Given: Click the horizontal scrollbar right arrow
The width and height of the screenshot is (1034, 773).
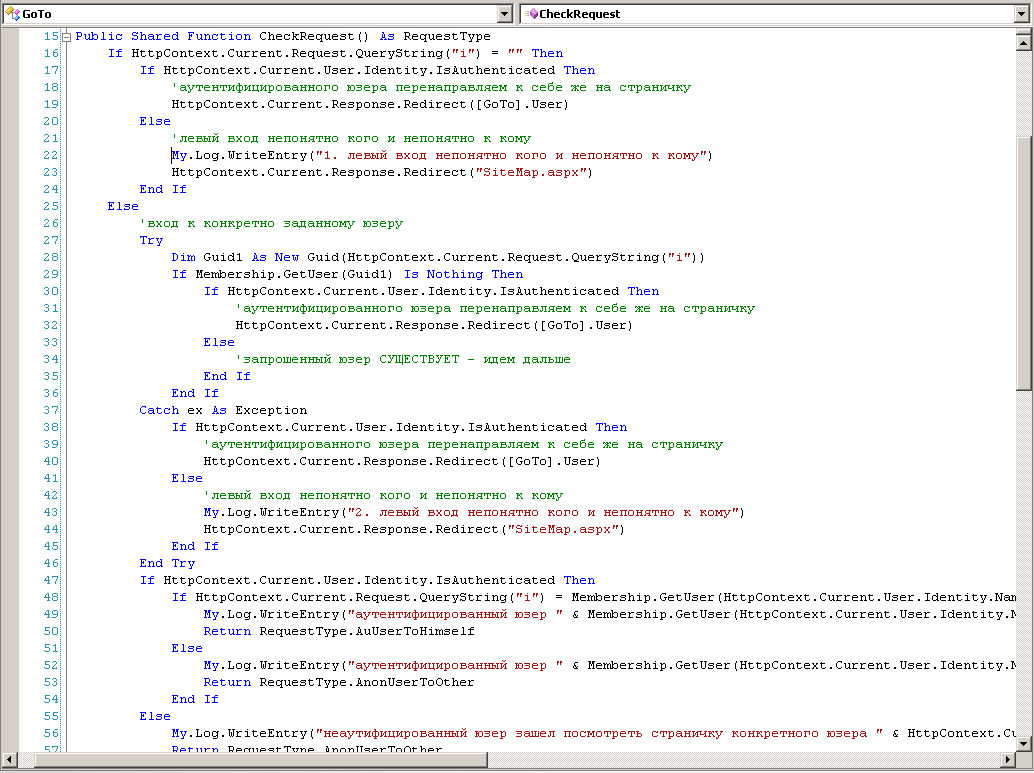Looking at the screenshot, I should (1008, 760).
